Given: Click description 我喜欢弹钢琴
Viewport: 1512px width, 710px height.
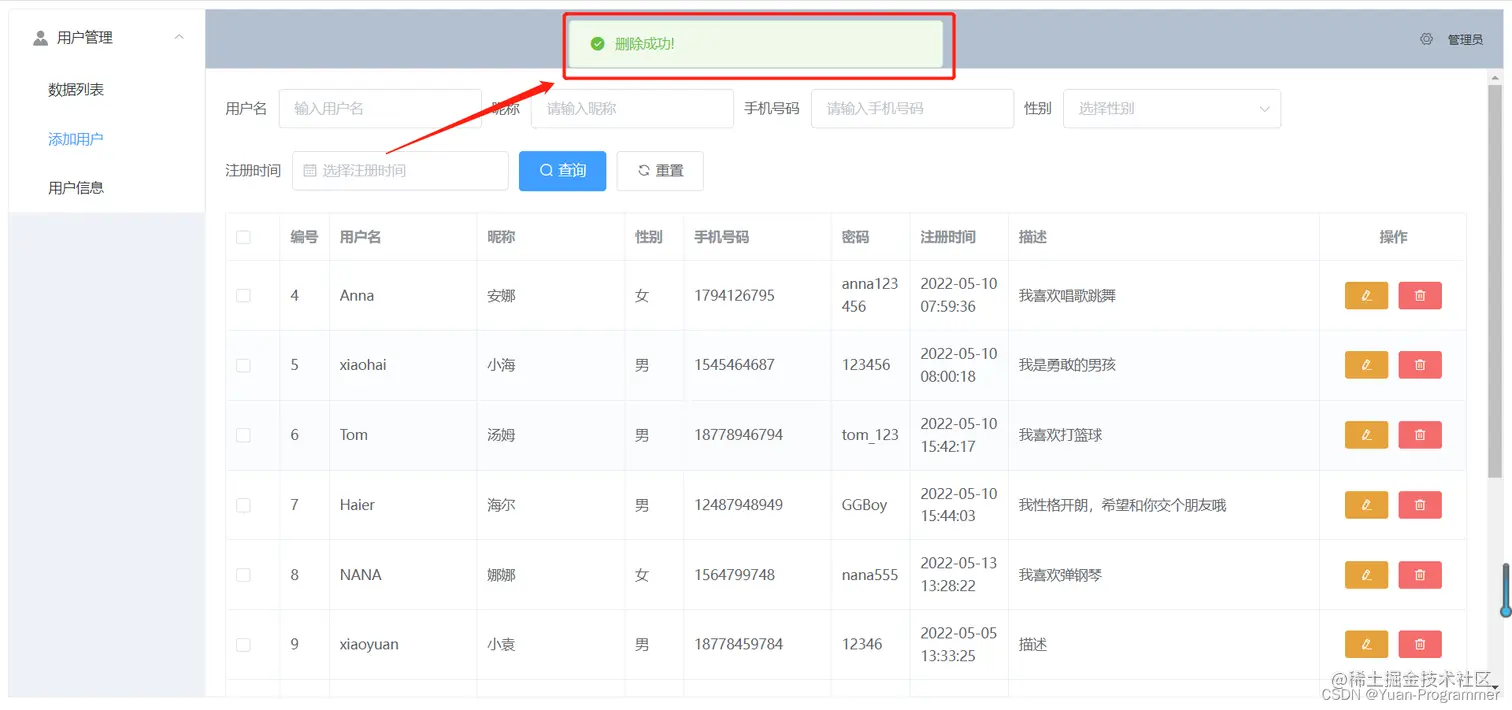Looking at the screenshot, I should click(x=1060, y=575).
